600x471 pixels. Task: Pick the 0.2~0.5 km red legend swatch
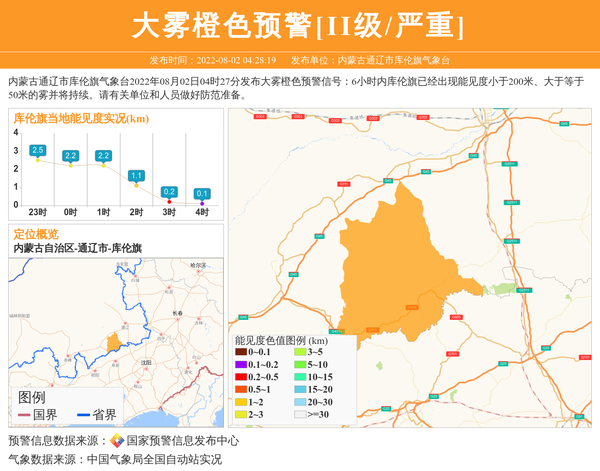(x=241, y=377)
